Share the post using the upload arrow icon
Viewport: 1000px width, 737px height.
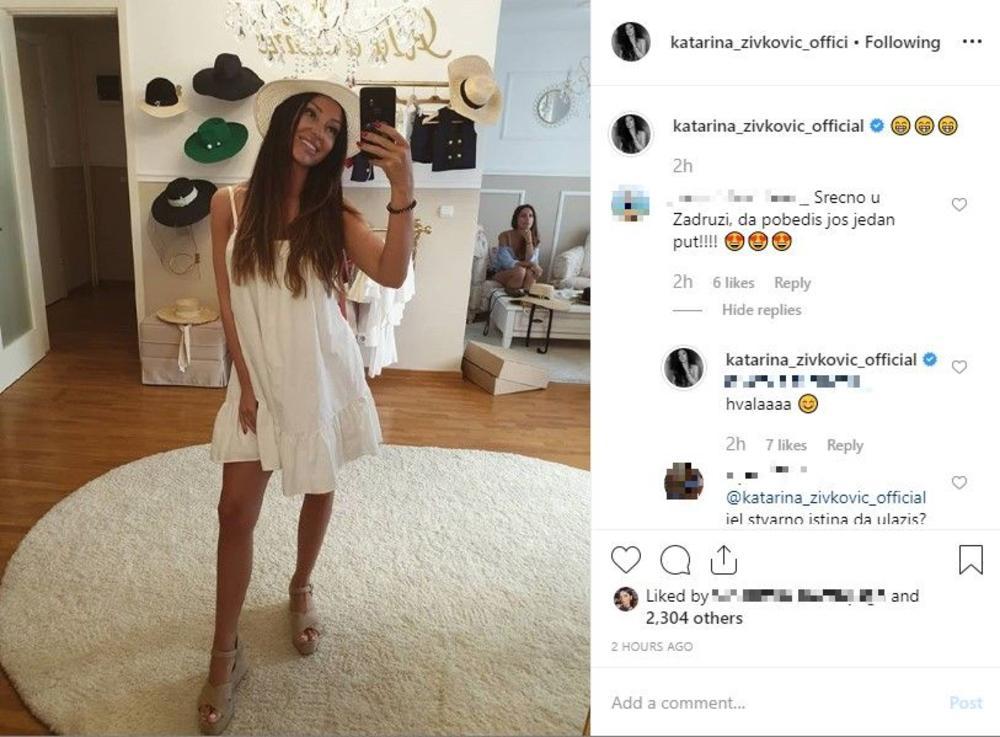coord(724,560)
